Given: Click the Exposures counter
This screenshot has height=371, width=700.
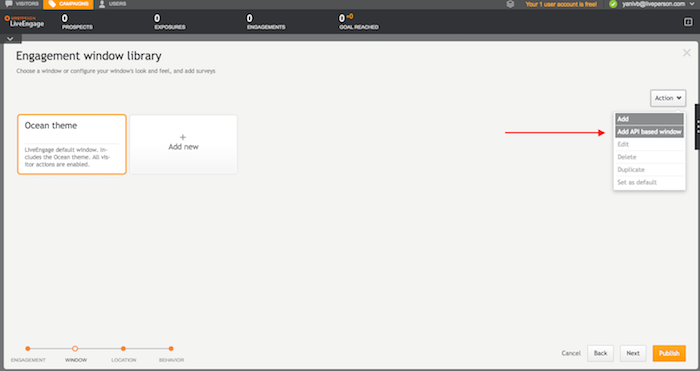Looking at the screenshot, I should (x=170, y=22).
